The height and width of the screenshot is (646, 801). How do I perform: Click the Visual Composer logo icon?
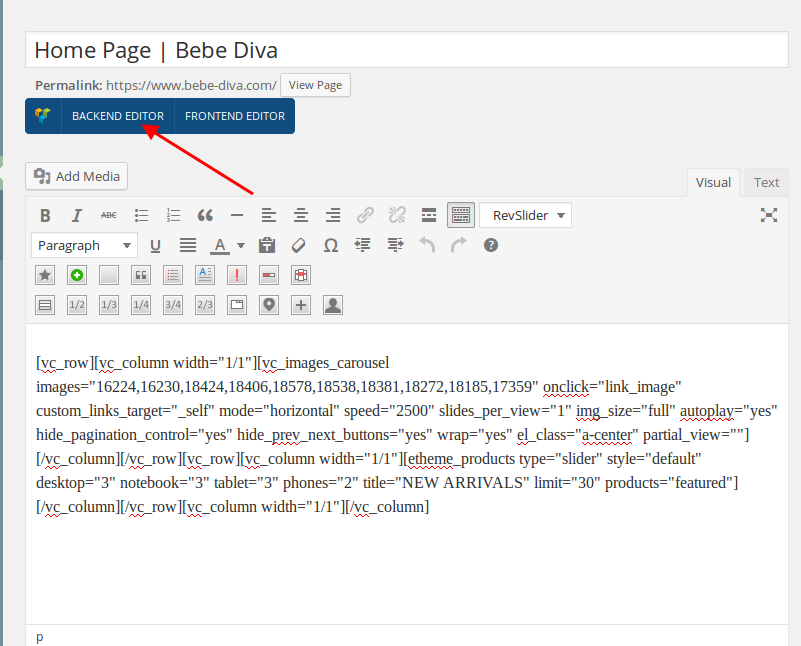click(x=43, y=115)
